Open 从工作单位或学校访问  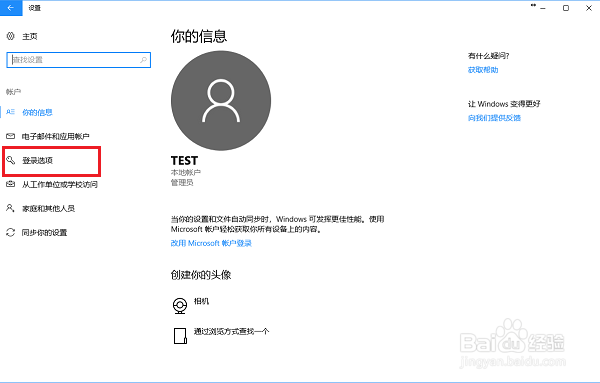click(x=60, y=184)
